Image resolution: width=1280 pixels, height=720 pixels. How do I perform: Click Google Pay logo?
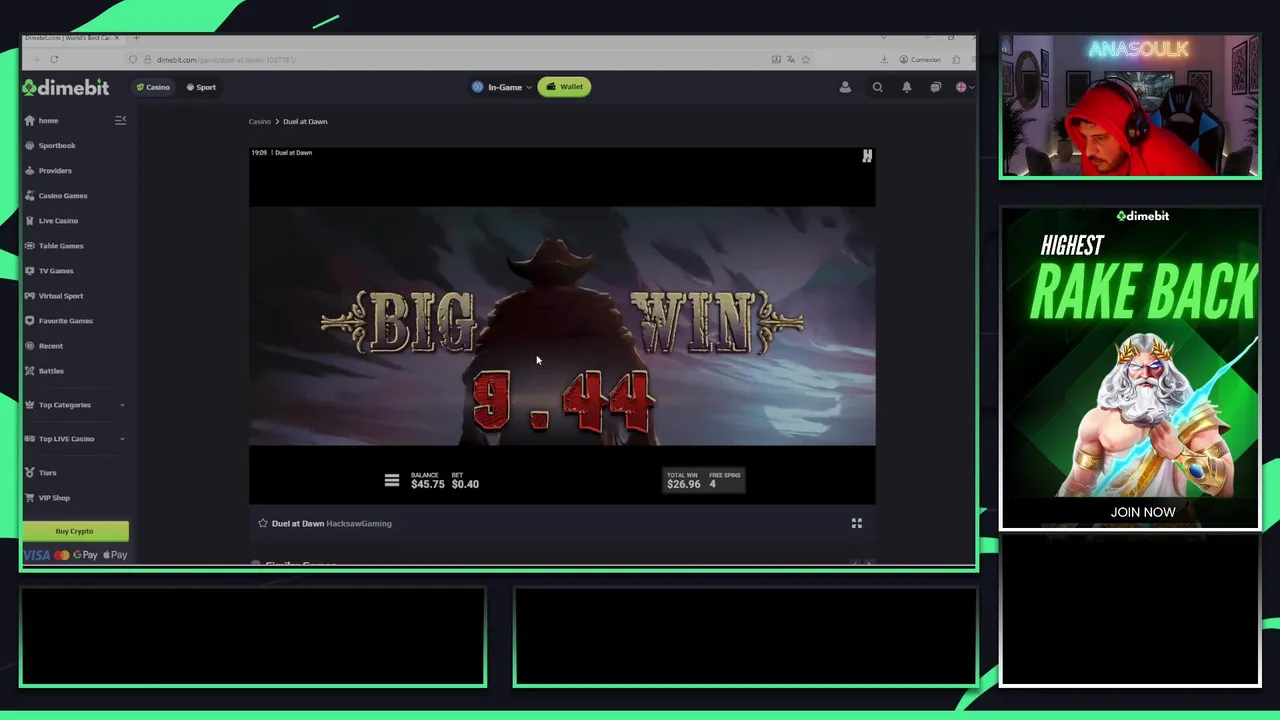click(84, 555)
